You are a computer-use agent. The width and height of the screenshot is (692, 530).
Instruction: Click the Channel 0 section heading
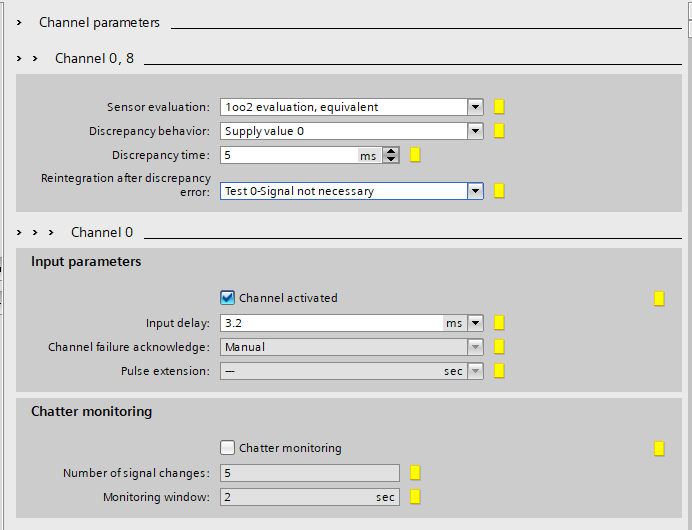tap(102, 233)
